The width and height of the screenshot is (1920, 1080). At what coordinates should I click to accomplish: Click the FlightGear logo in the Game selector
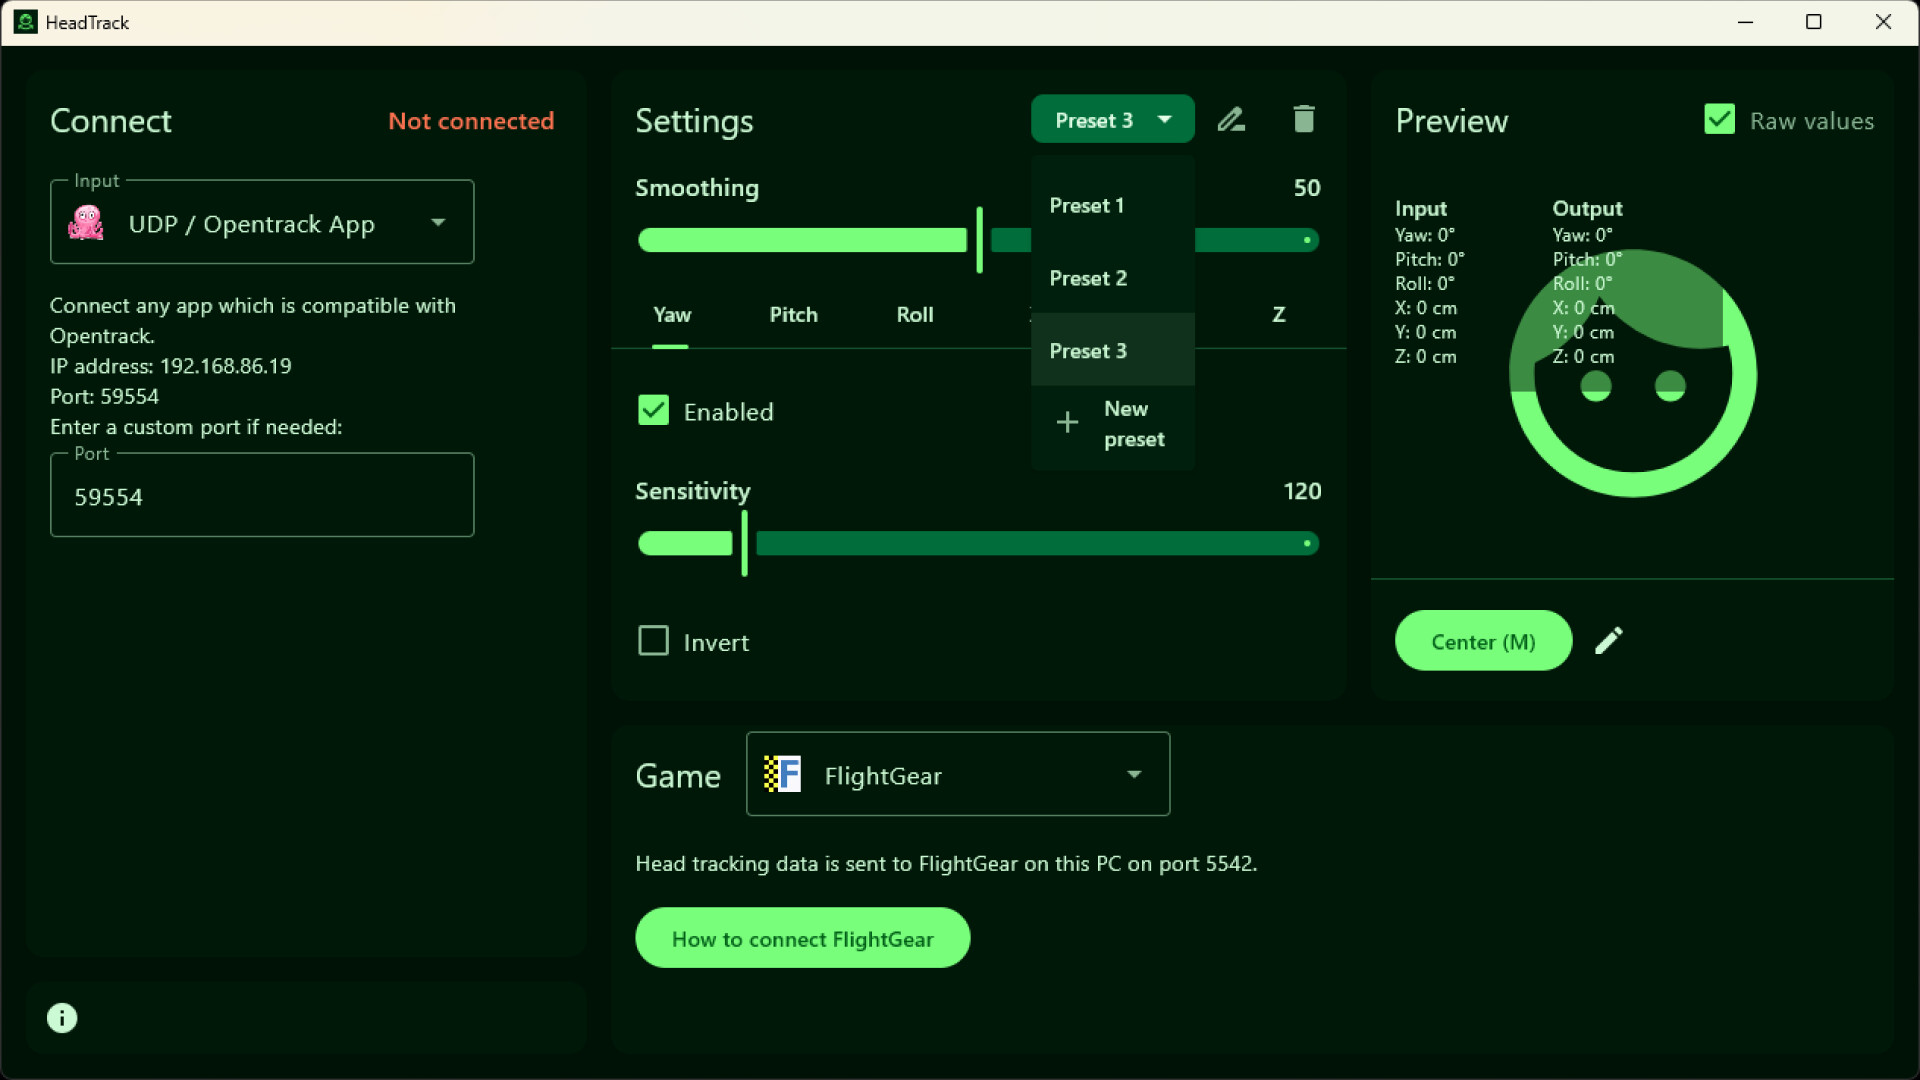tap(785, 774)
